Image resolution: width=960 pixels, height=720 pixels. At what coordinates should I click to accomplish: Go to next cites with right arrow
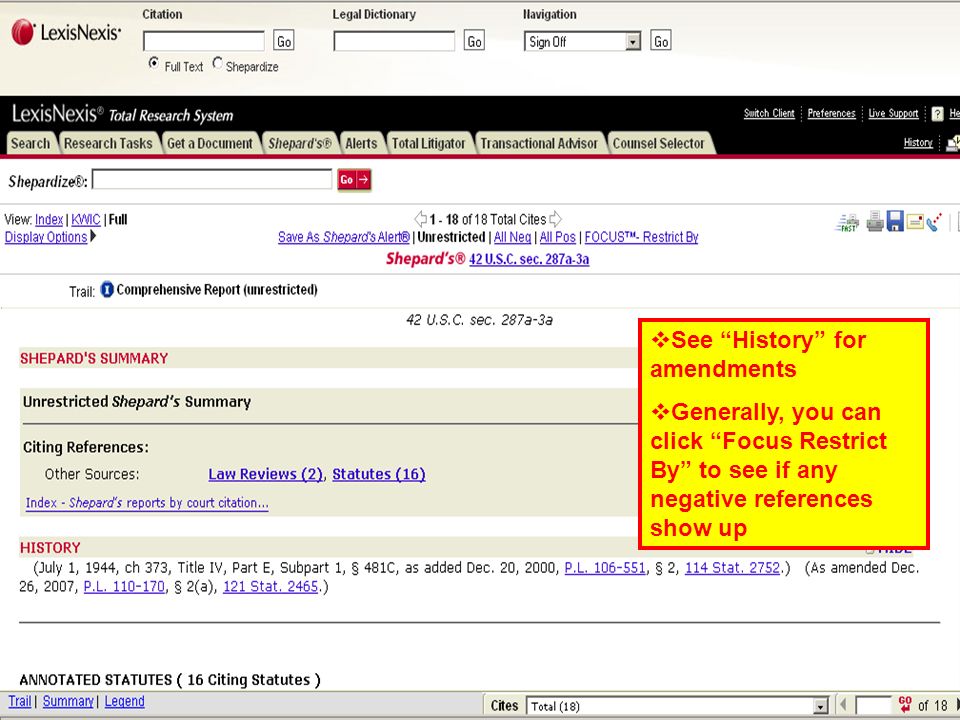[x=555, y=219]
